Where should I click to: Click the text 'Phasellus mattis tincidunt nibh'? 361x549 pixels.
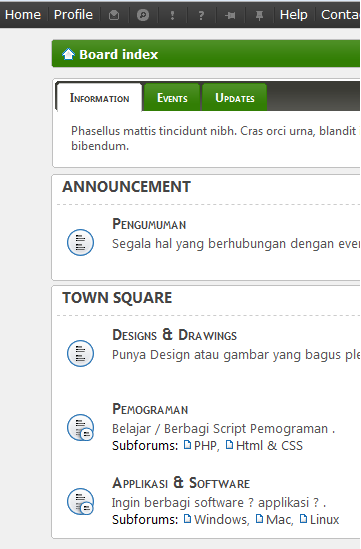154,131
